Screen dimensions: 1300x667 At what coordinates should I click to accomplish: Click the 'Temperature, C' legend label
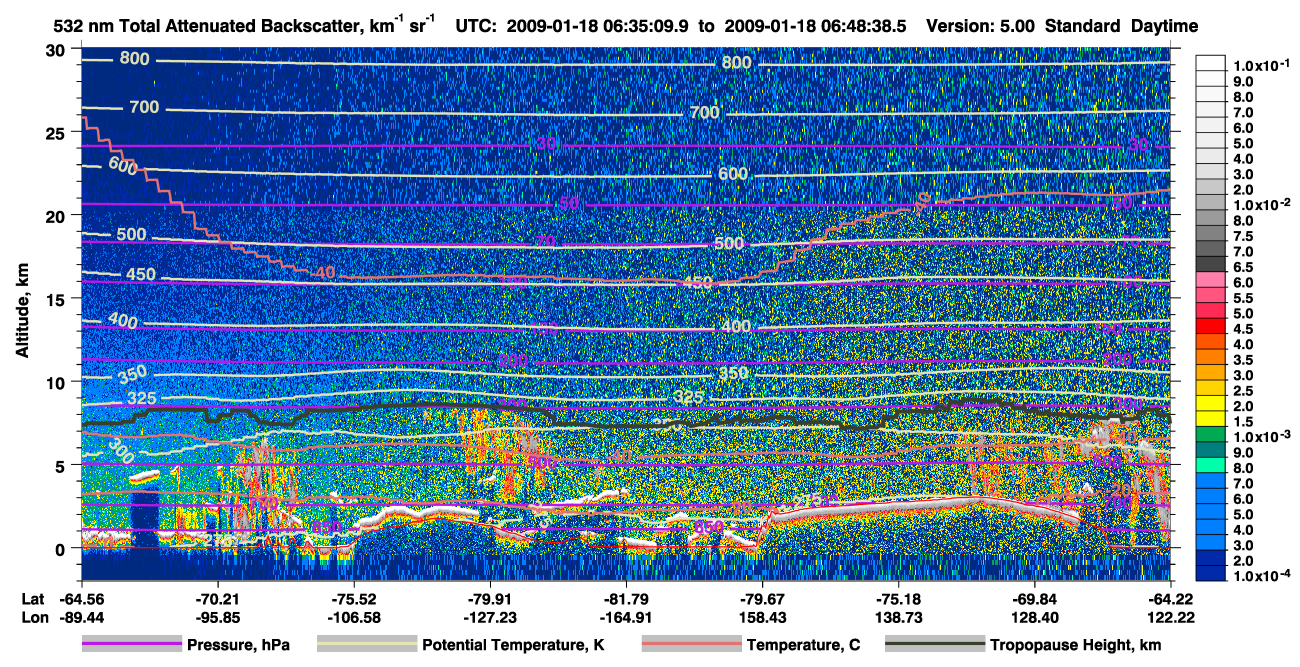(x=803, y=645)
